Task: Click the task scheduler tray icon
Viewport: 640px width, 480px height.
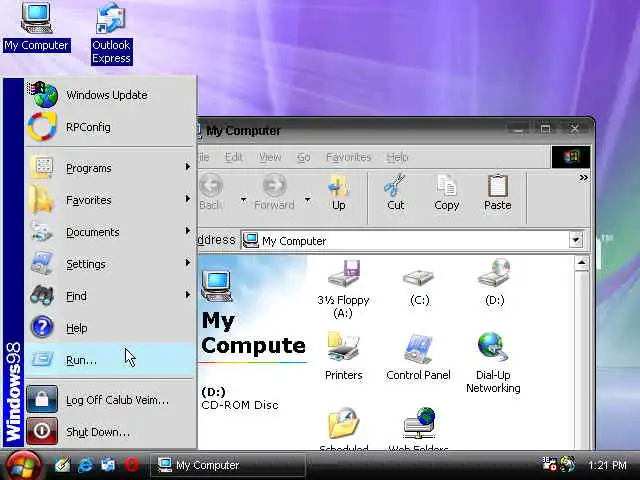Action: coord(549,464)
